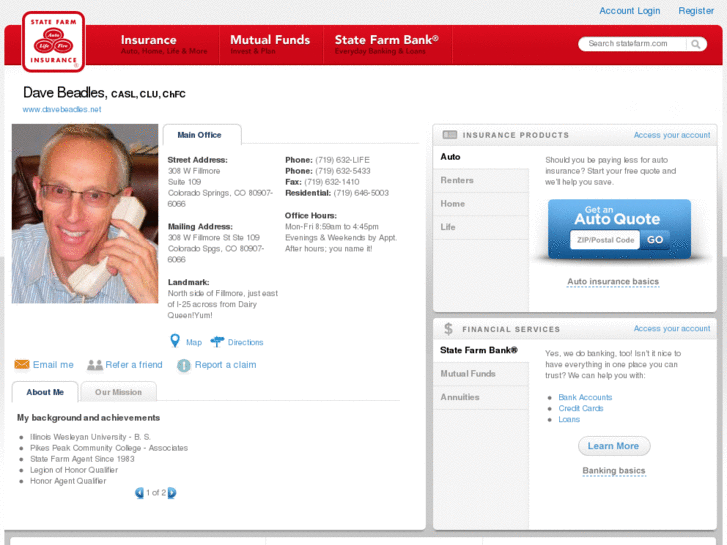
Task: Click the Report a claim alert icon
Action: click(184, 365)
